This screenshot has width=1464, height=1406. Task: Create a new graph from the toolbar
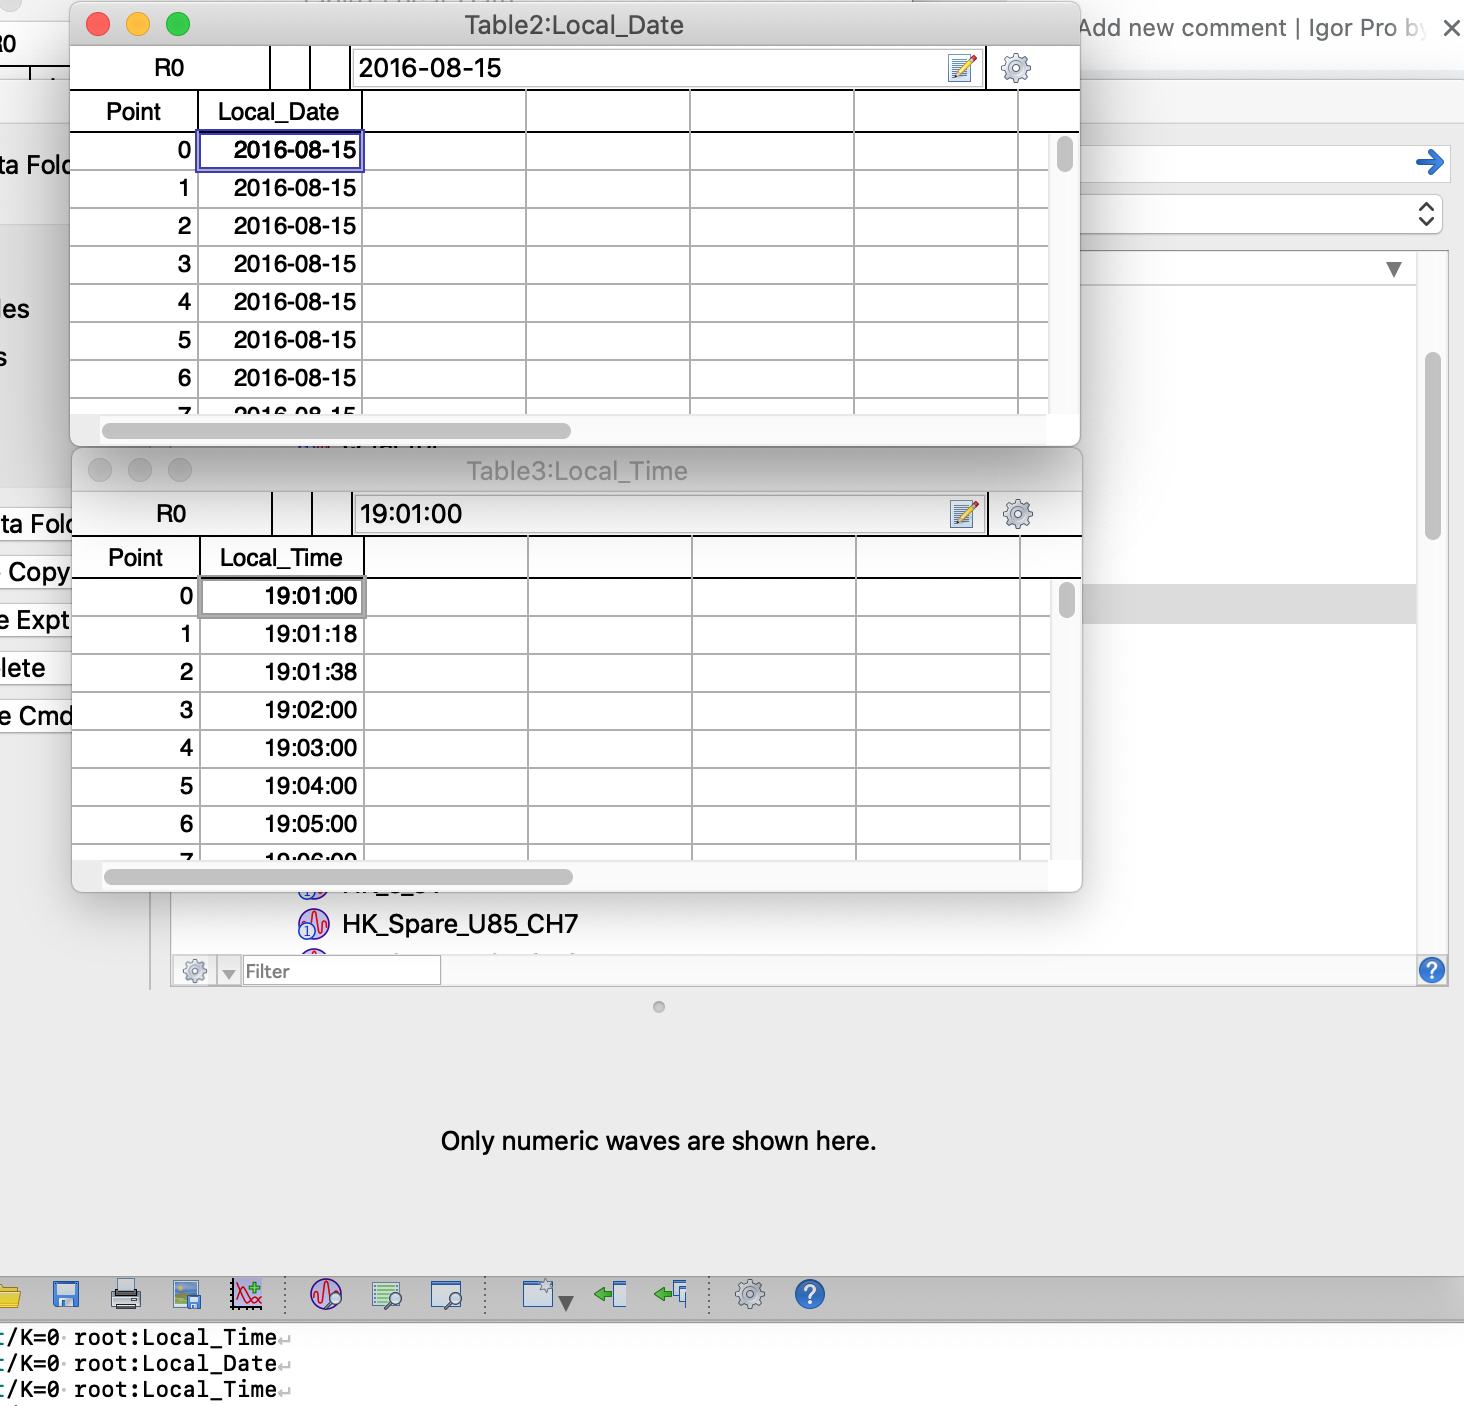coord(246,1294)
